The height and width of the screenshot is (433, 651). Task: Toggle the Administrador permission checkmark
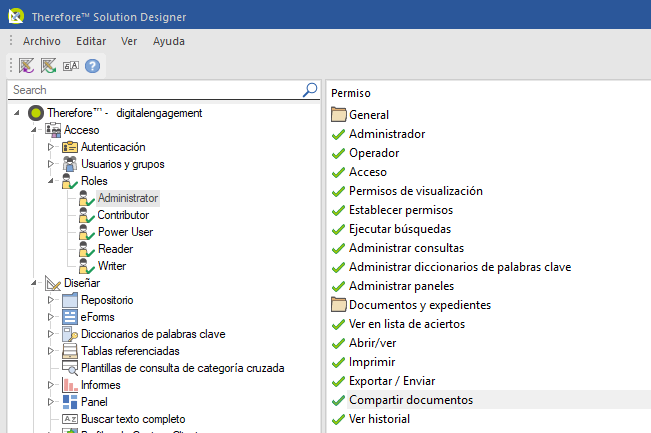point(338,134)
